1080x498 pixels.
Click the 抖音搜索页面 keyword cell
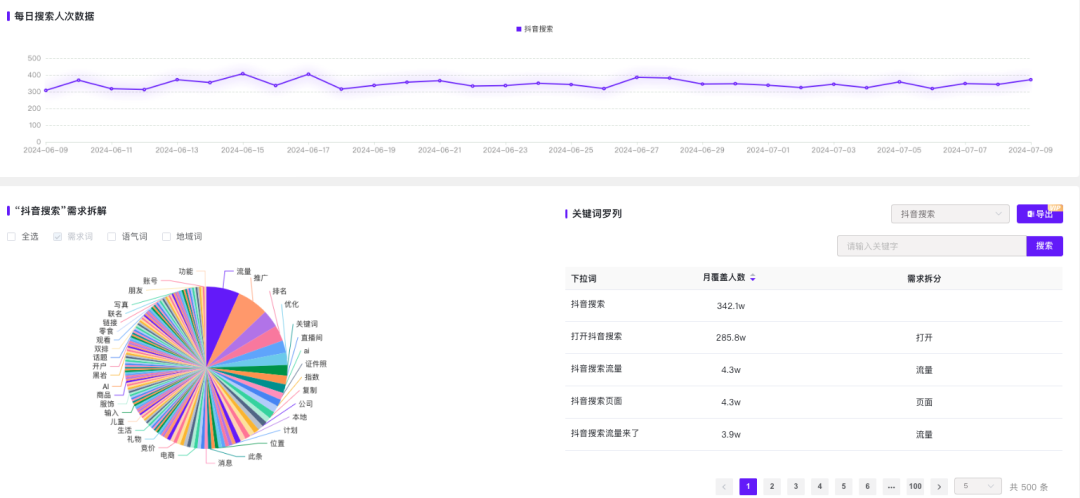596,401
